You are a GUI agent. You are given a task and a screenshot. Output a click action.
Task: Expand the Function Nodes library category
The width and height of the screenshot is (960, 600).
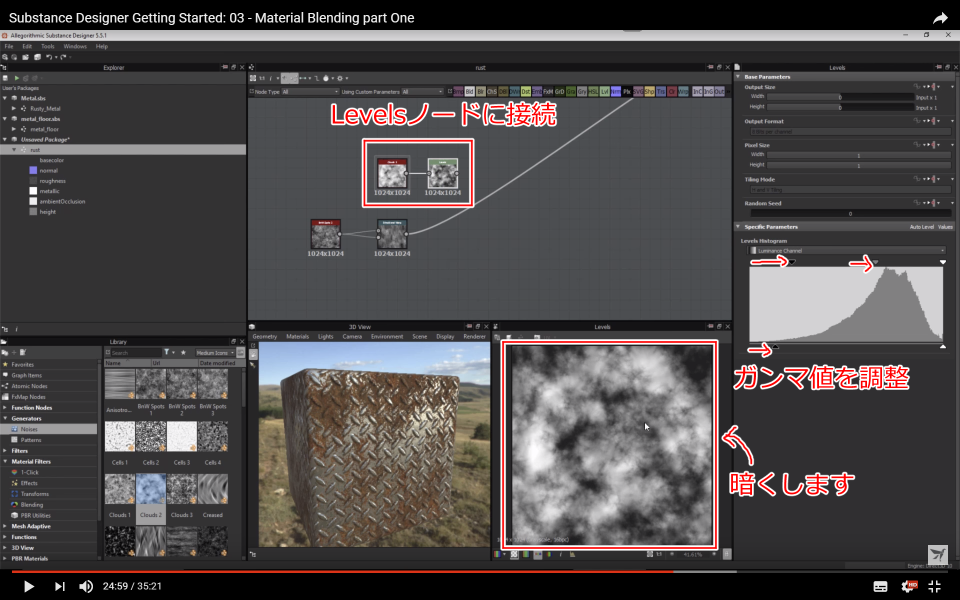click(x=6, y=407)
